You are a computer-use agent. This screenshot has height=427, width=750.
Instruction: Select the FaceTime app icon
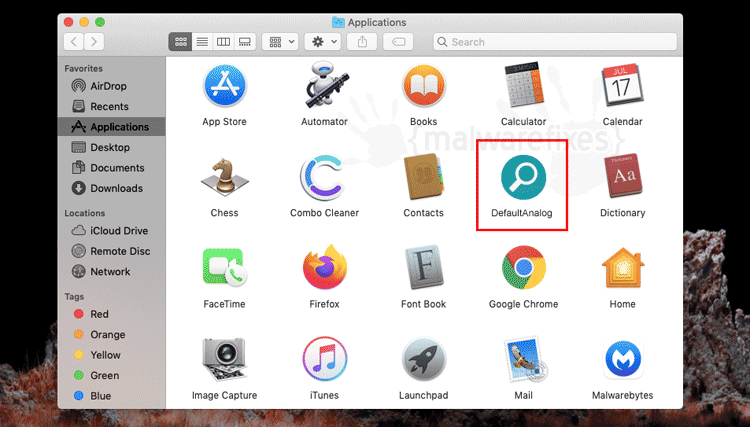coord(224,267)
